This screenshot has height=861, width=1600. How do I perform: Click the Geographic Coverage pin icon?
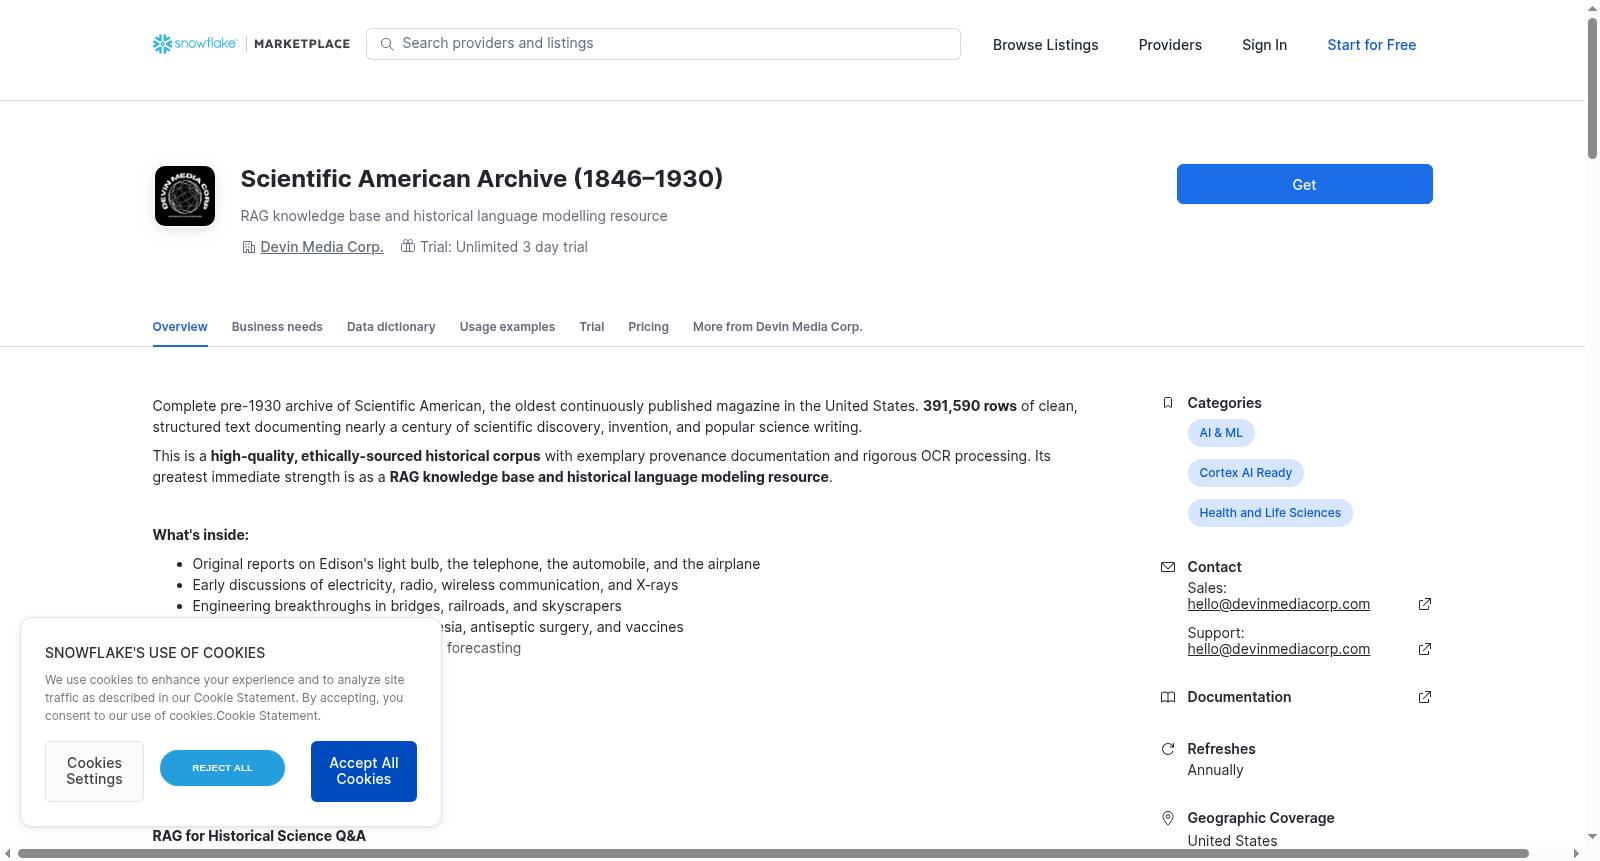1167,818
